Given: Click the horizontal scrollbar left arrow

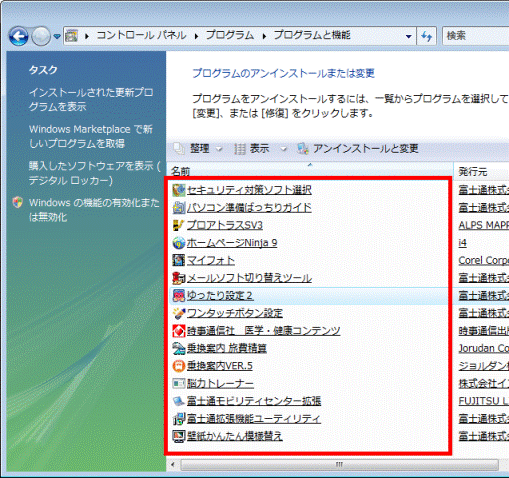Looking at the screenshot, I should [x=173, y=464].
